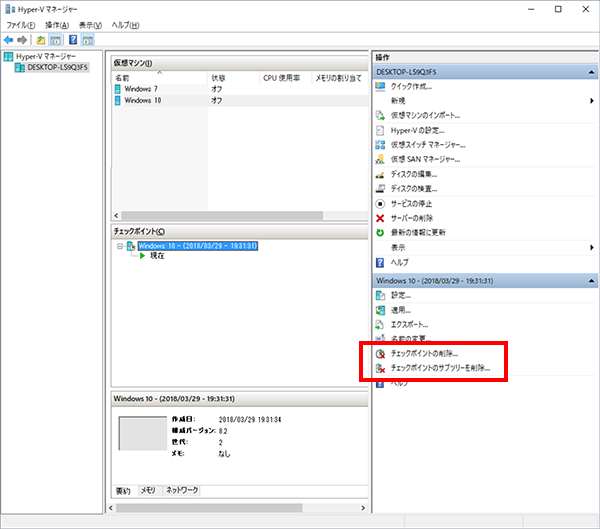Open the ヘルプ menu in menu bar
600x529 pixels.
point(125,25)
